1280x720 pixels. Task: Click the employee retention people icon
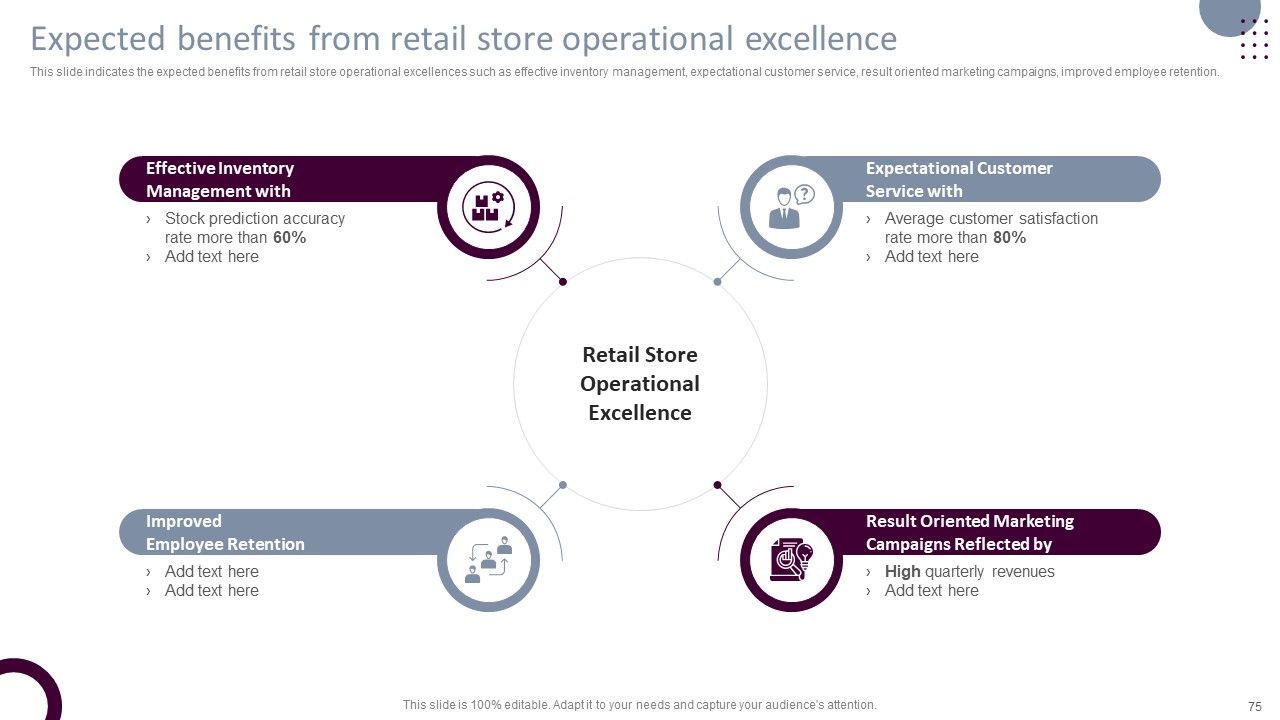coord(488,560)
